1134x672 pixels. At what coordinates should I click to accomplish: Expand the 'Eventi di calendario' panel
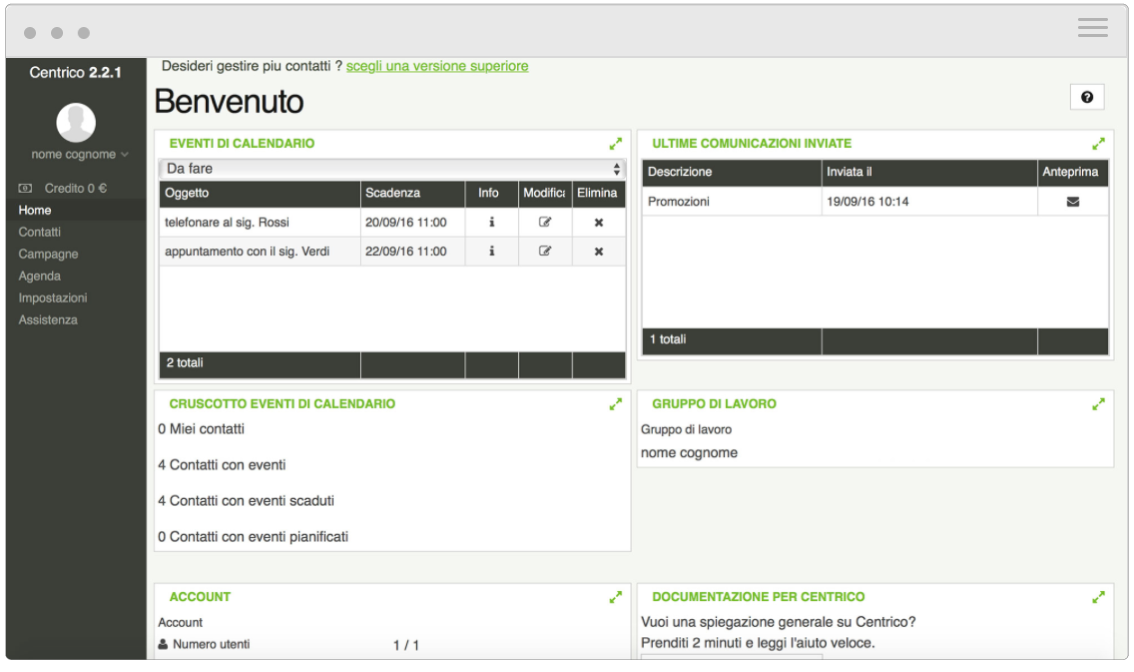click(615, 143)
